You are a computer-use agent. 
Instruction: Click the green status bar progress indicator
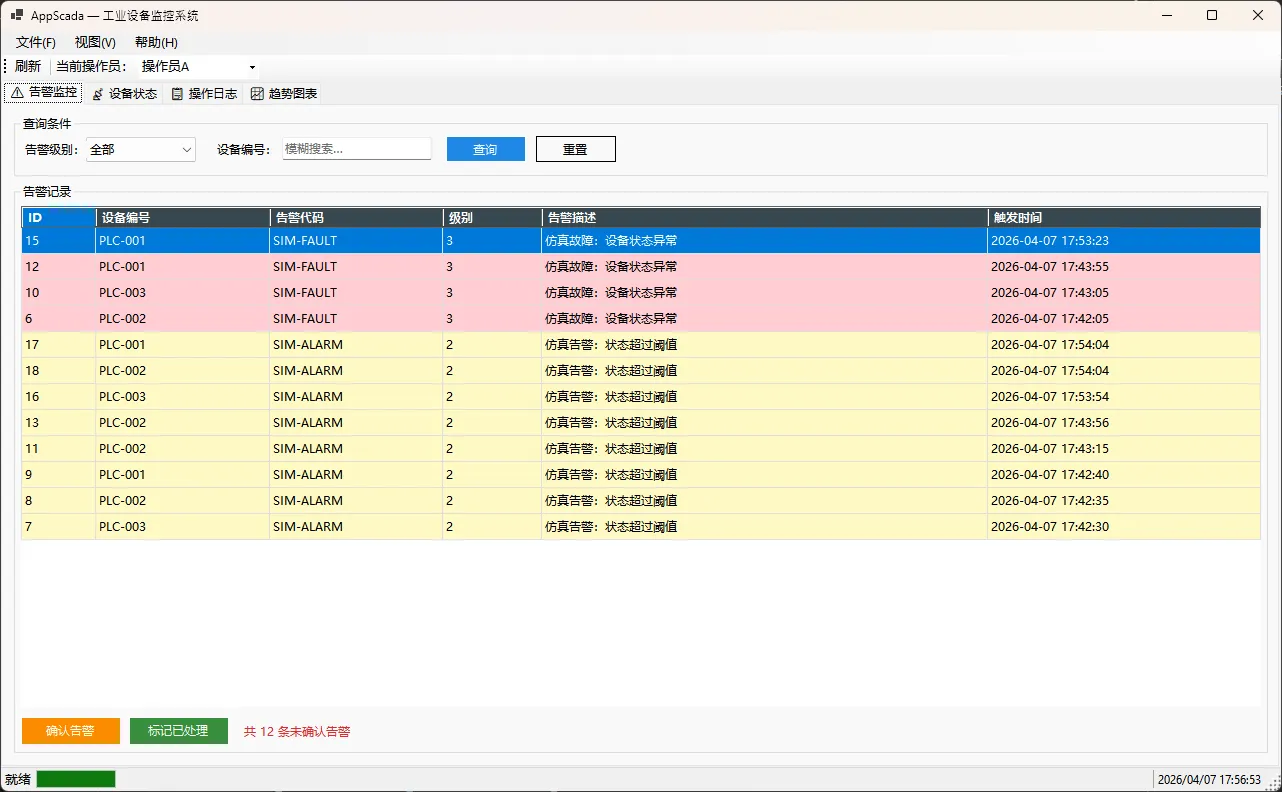click(76, 779)
